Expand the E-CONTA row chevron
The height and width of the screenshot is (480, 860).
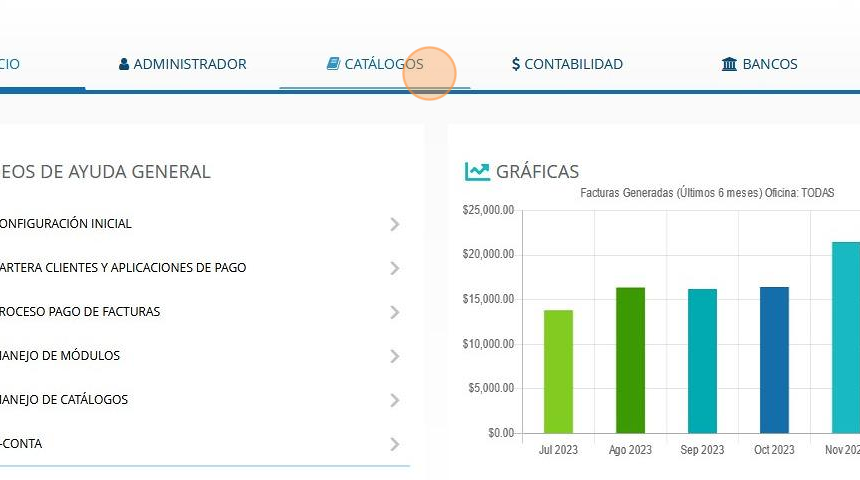(x=395, y=444)
